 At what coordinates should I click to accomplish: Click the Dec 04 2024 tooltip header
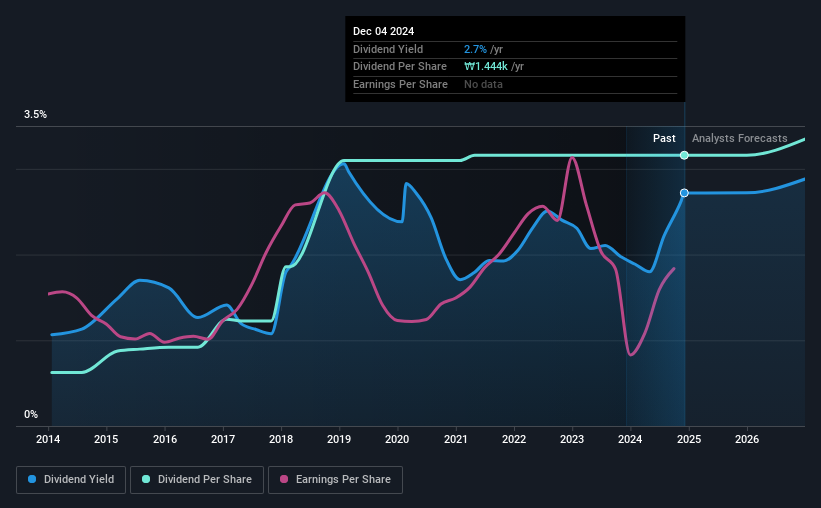click(383, 31)
